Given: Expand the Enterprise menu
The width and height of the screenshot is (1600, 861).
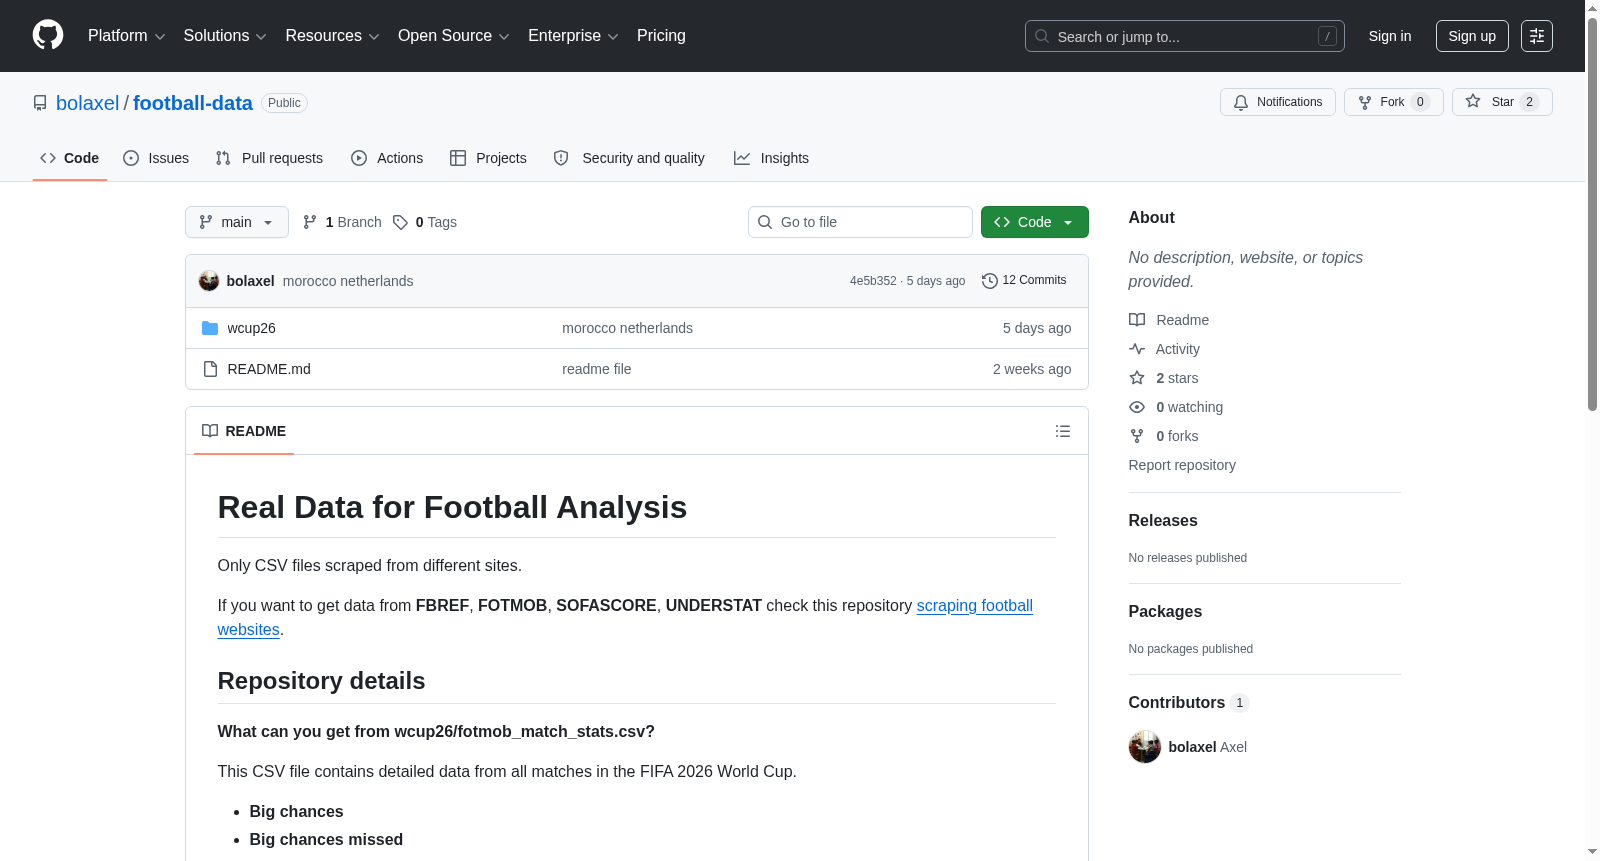Looking at the screenshot, I should [573, 36].
